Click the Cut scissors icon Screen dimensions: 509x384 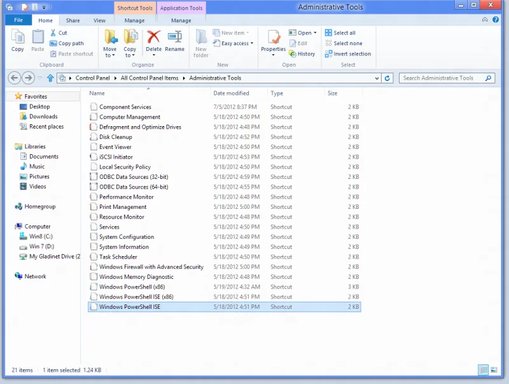[53, 33]
